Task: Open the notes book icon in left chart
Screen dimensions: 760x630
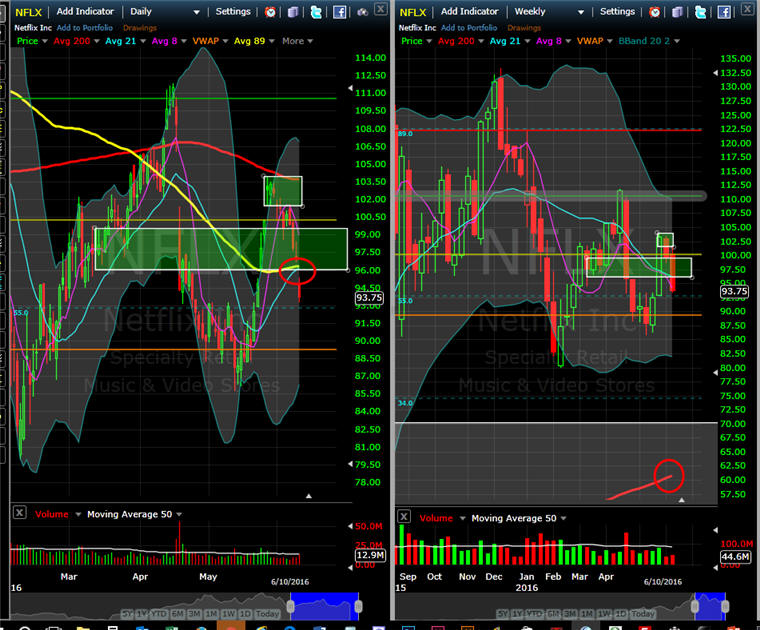Action: (293, 12)
